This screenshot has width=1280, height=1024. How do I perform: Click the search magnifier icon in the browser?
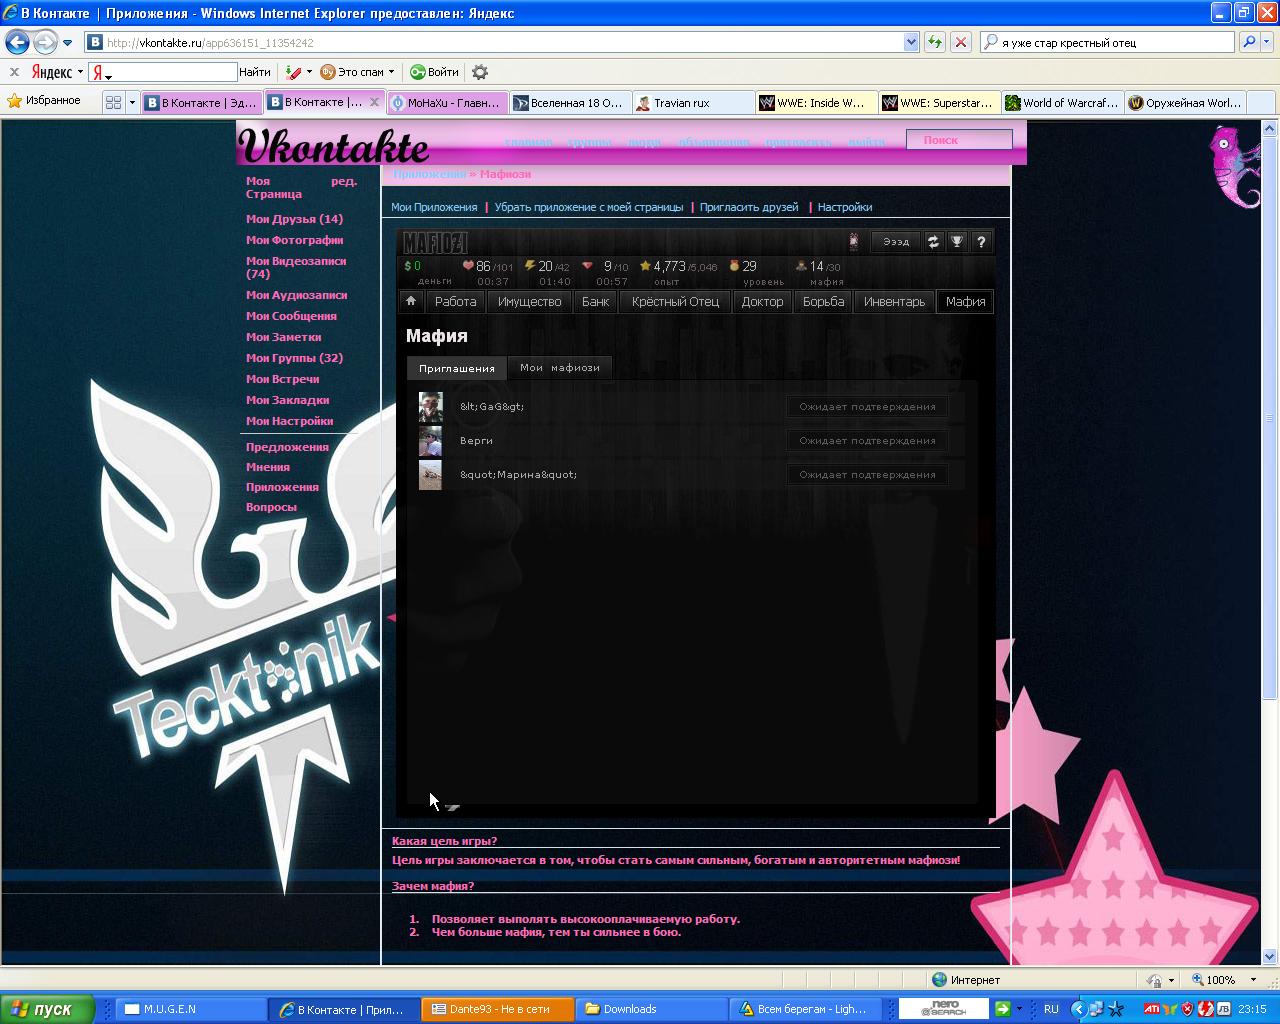click(1248, 42)
